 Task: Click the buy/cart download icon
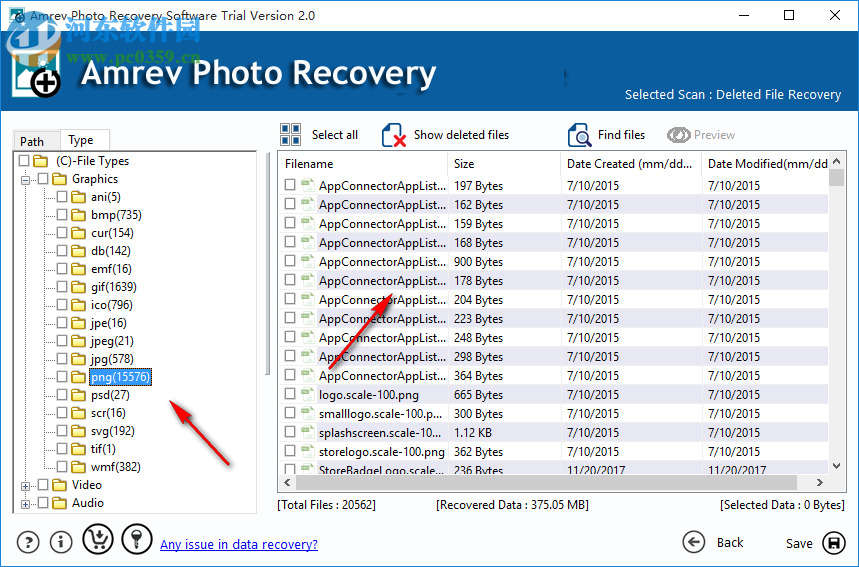coord(98,539)
